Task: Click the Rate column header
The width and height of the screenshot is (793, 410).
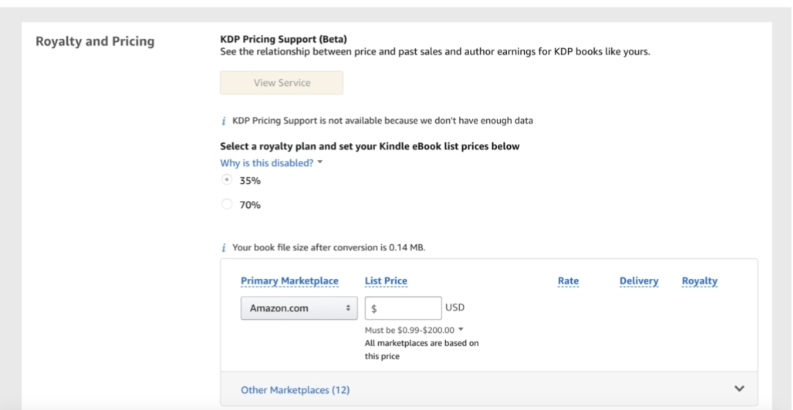Action: [x=567, y=281]
